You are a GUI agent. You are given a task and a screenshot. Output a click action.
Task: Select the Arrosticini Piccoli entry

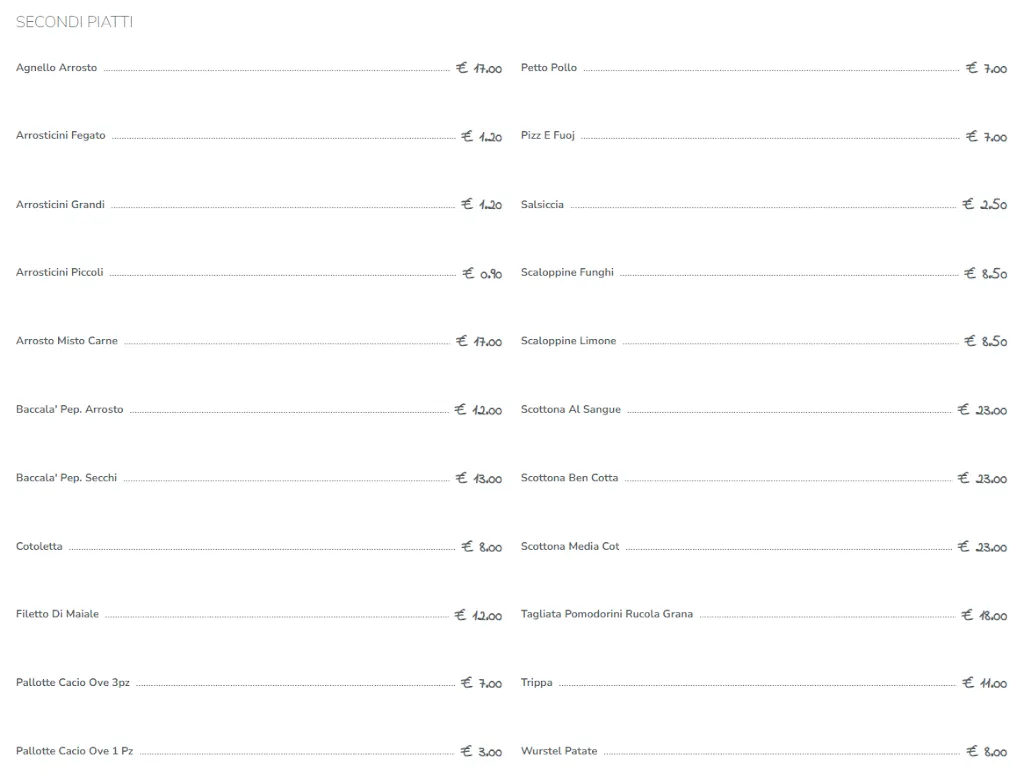coord(60,273)
